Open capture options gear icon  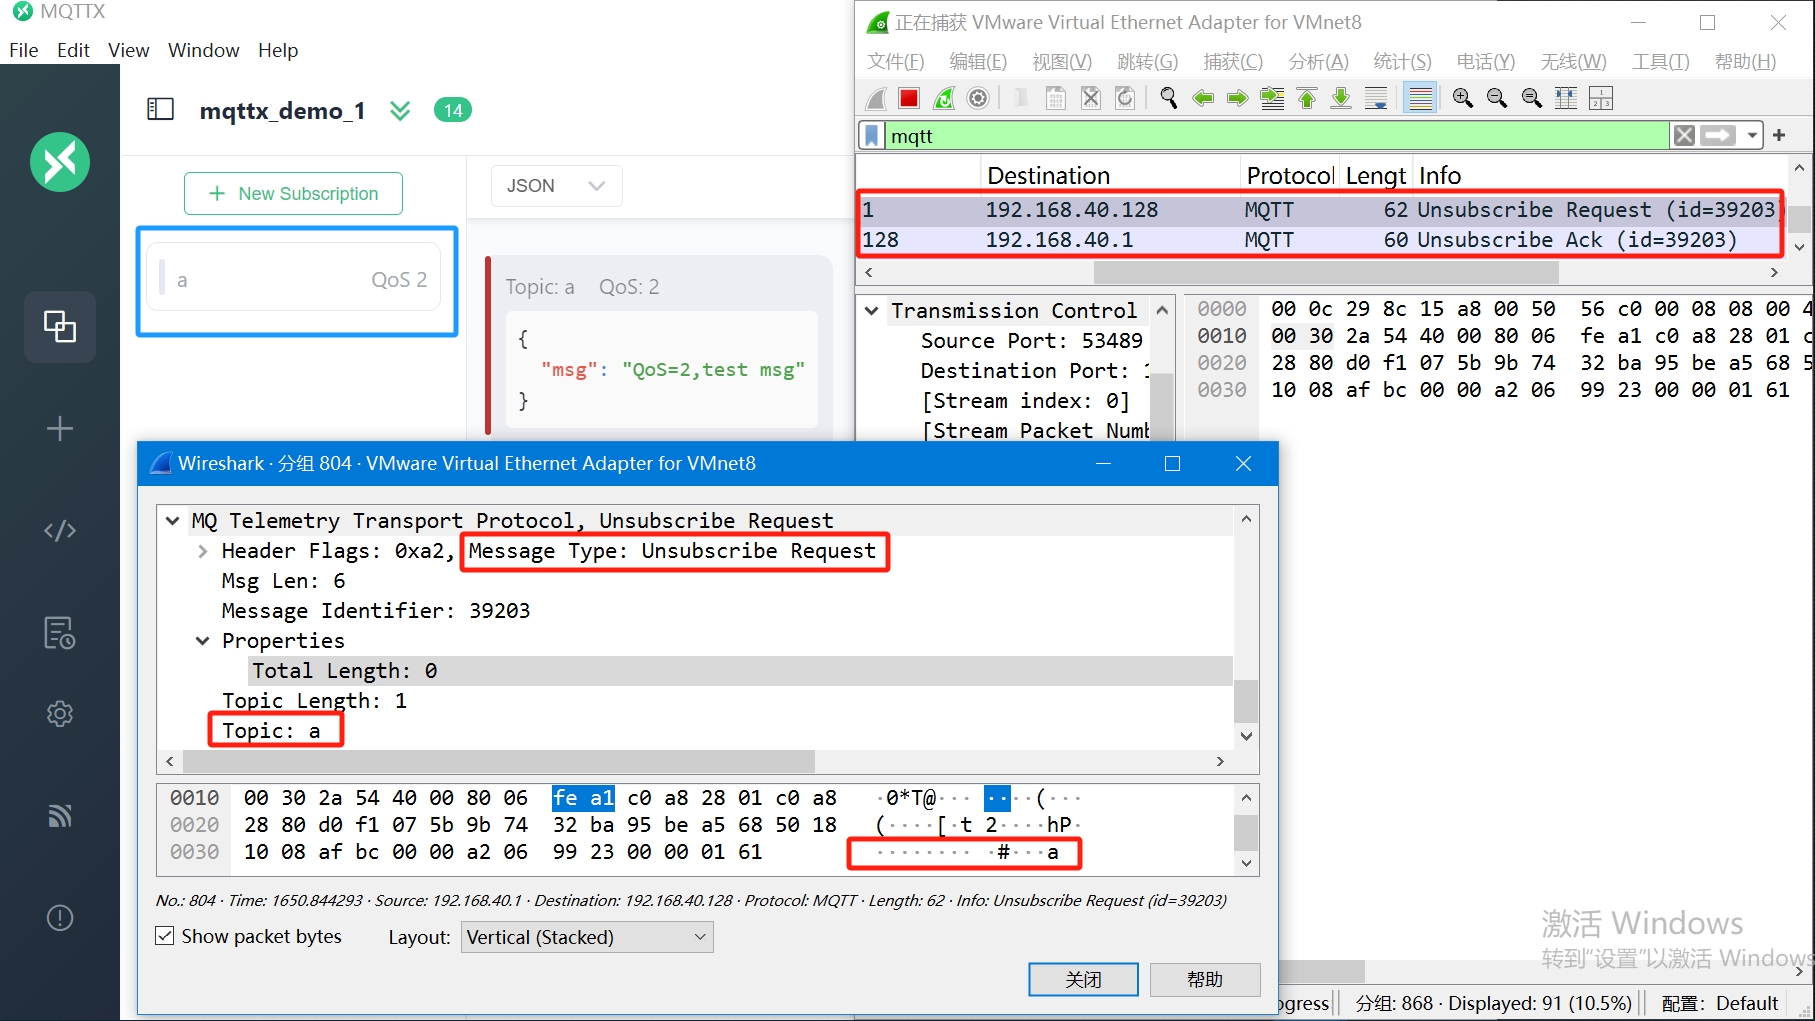coord(978,98)
